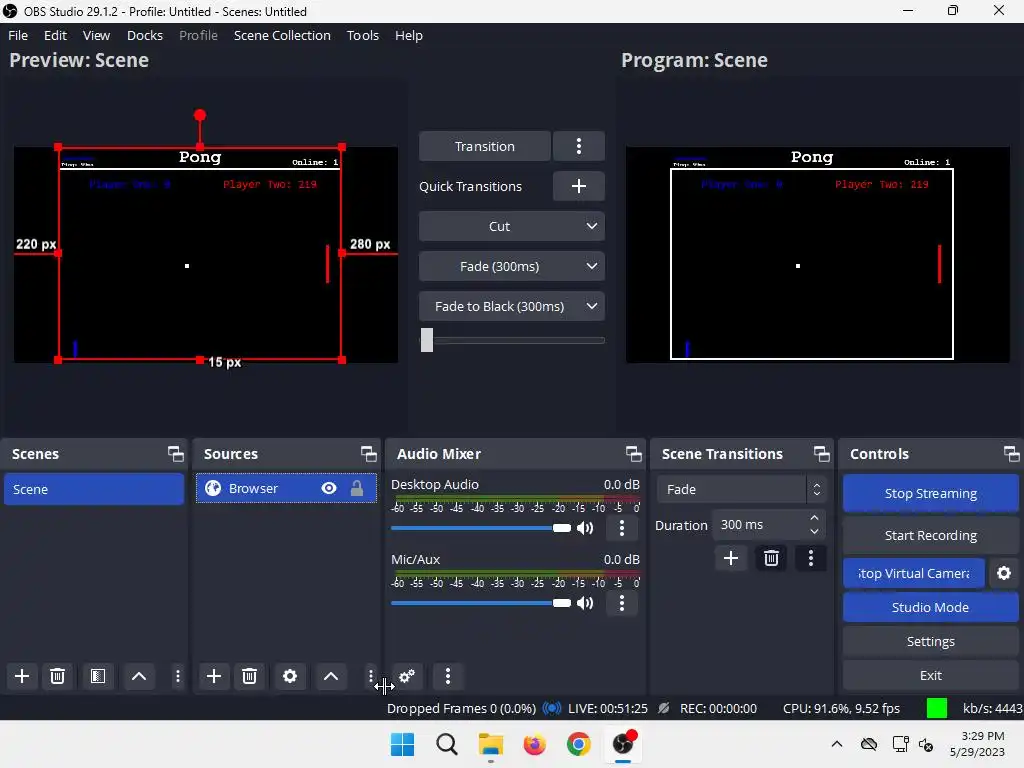Screen dimensions: 1024x768
Task: Move scene up with the arrow icon
Action: click(138, 676)
